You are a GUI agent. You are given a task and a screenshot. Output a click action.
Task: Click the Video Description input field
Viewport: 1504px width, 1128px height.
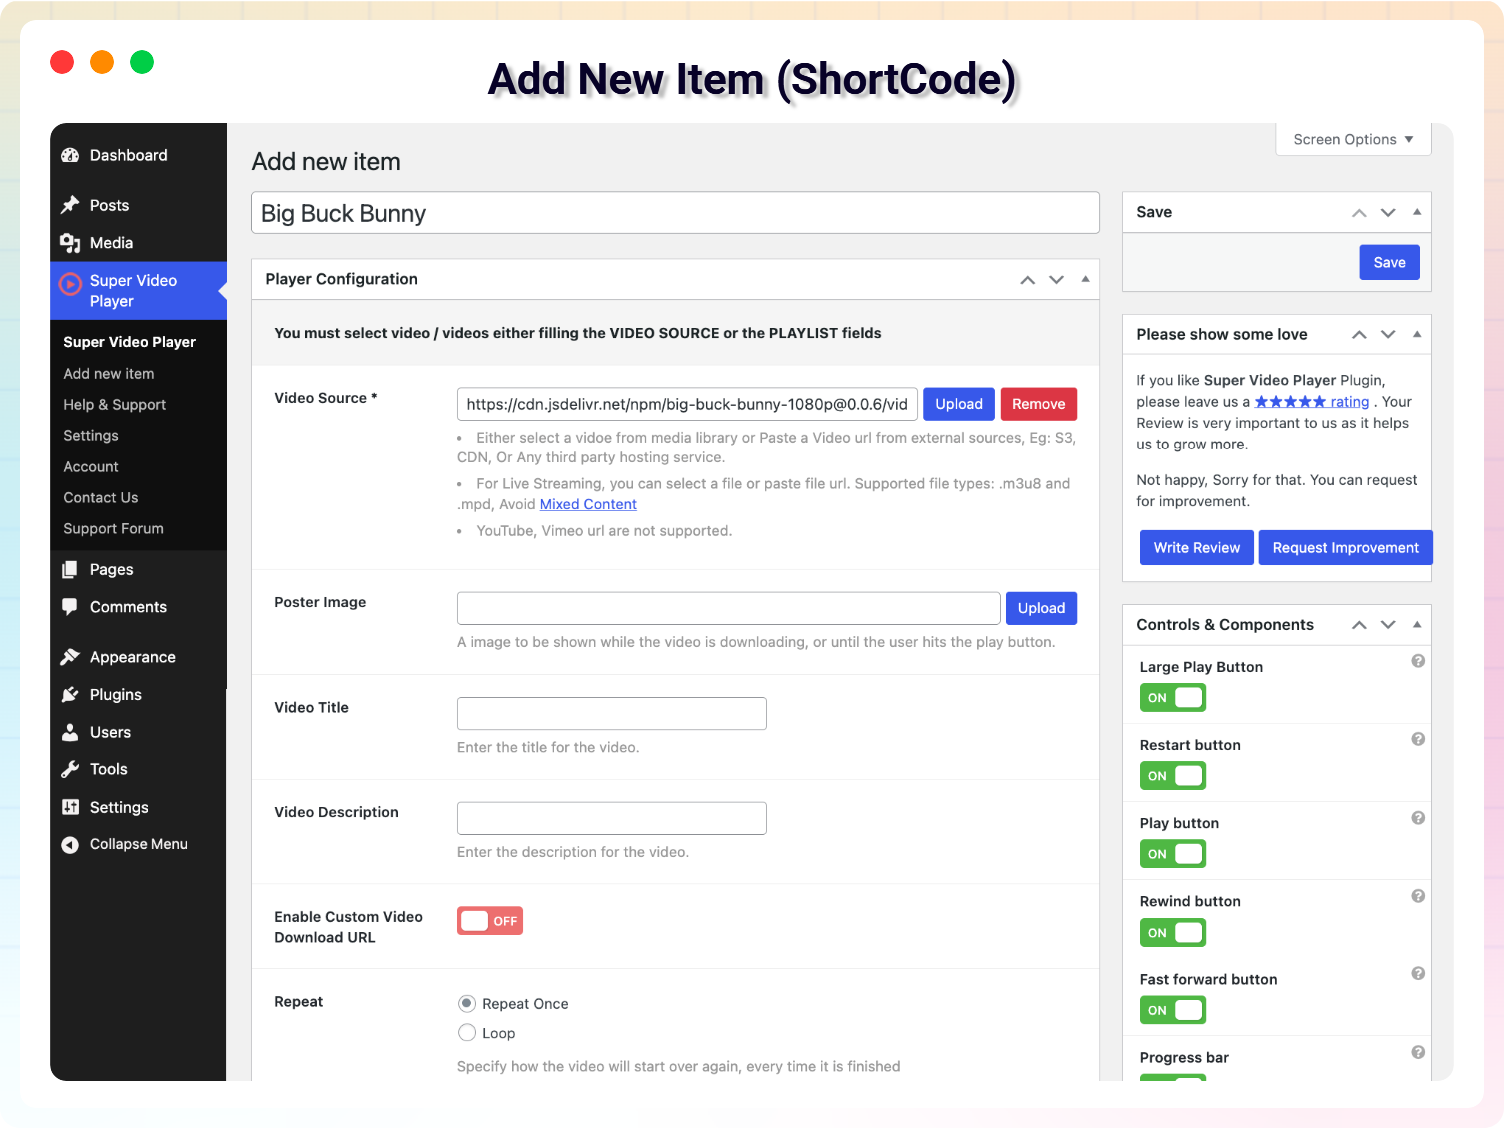612,818
